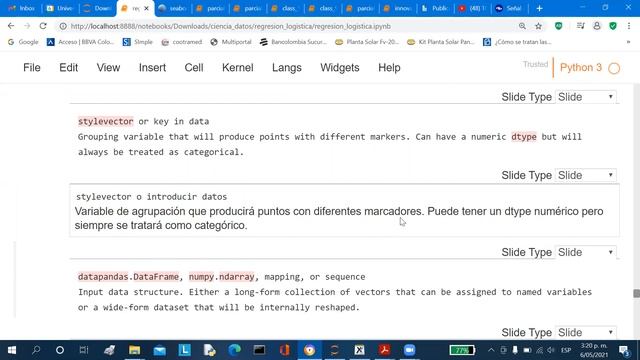This screenshot has width=640, height=360.
Task: Open Slide Type dropdown below 'internally reshaped' text
Action: click(585, 333)
